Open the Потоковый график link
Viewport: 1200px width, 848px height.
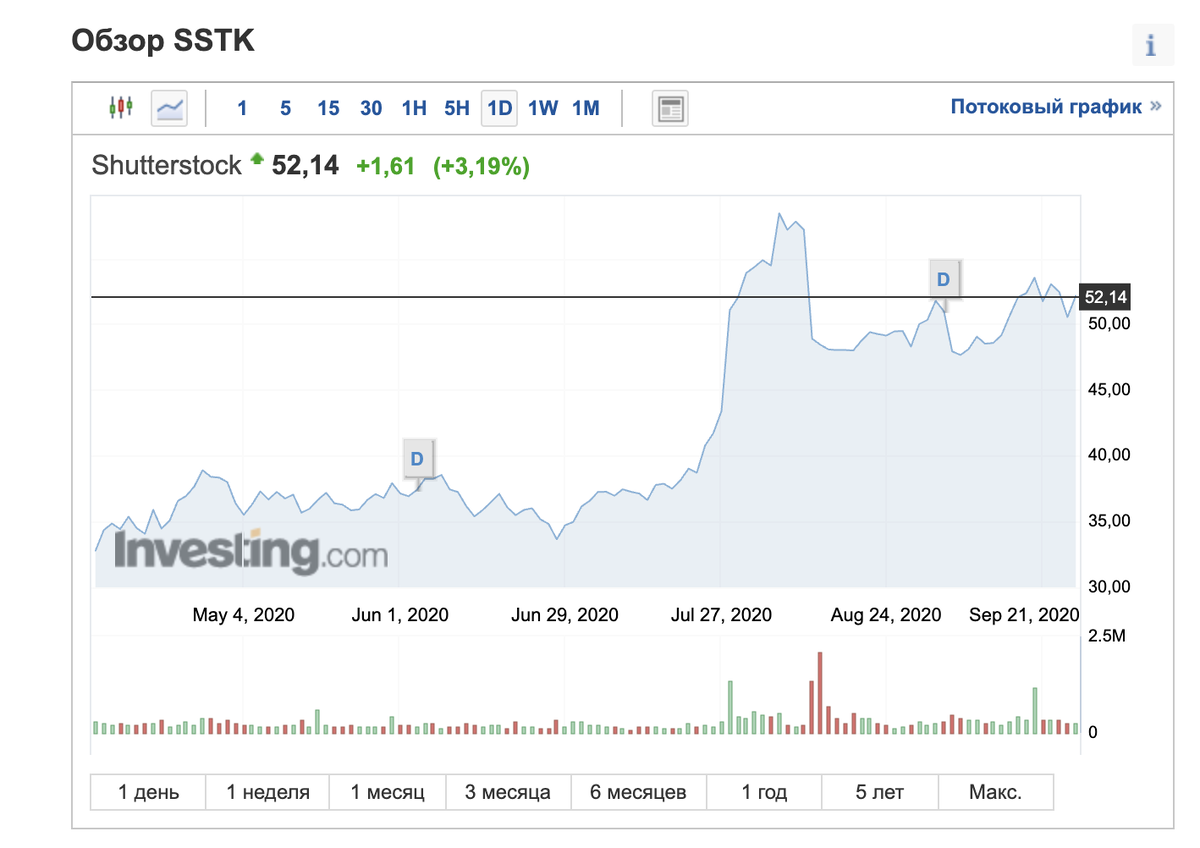click(x=1056, y=106)
